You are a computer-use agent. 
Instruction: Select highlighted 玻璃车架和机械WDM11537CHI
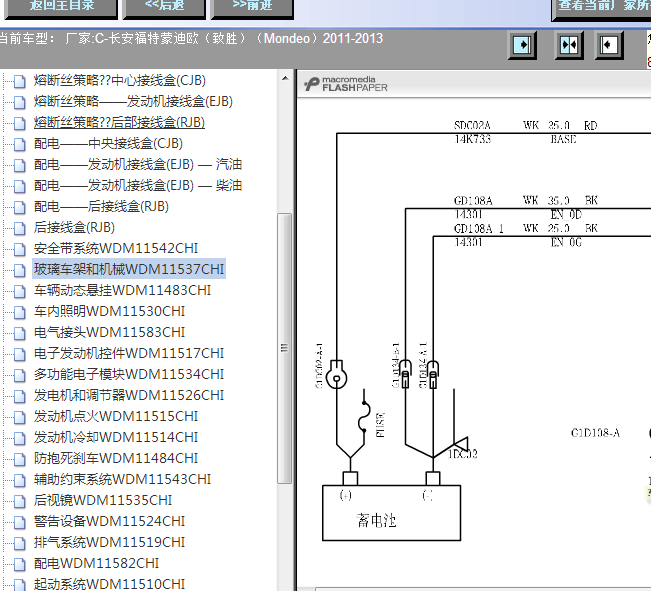129,269
